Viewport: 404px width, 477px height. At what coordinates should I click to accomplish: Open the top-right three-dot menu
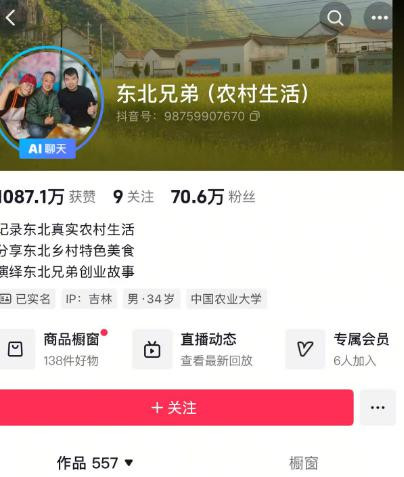379,18
